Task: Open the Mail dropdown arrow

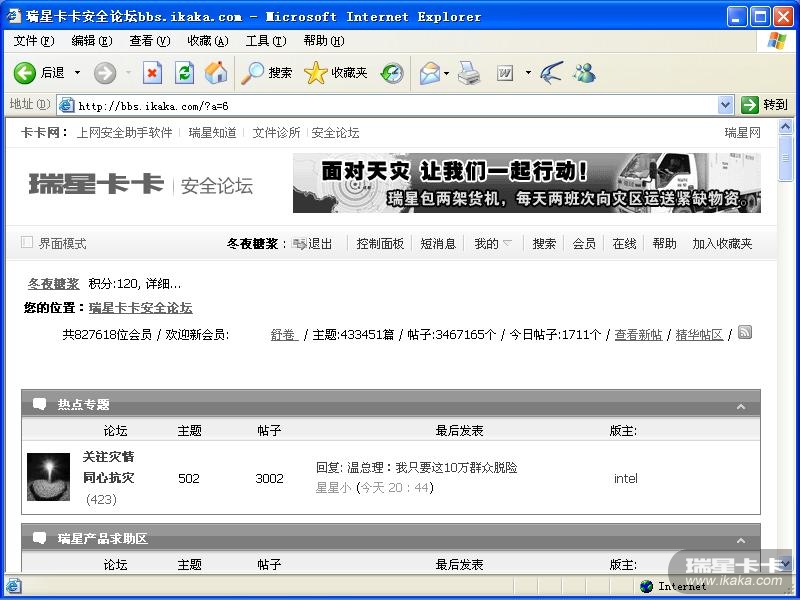Action: pos(446,73)
